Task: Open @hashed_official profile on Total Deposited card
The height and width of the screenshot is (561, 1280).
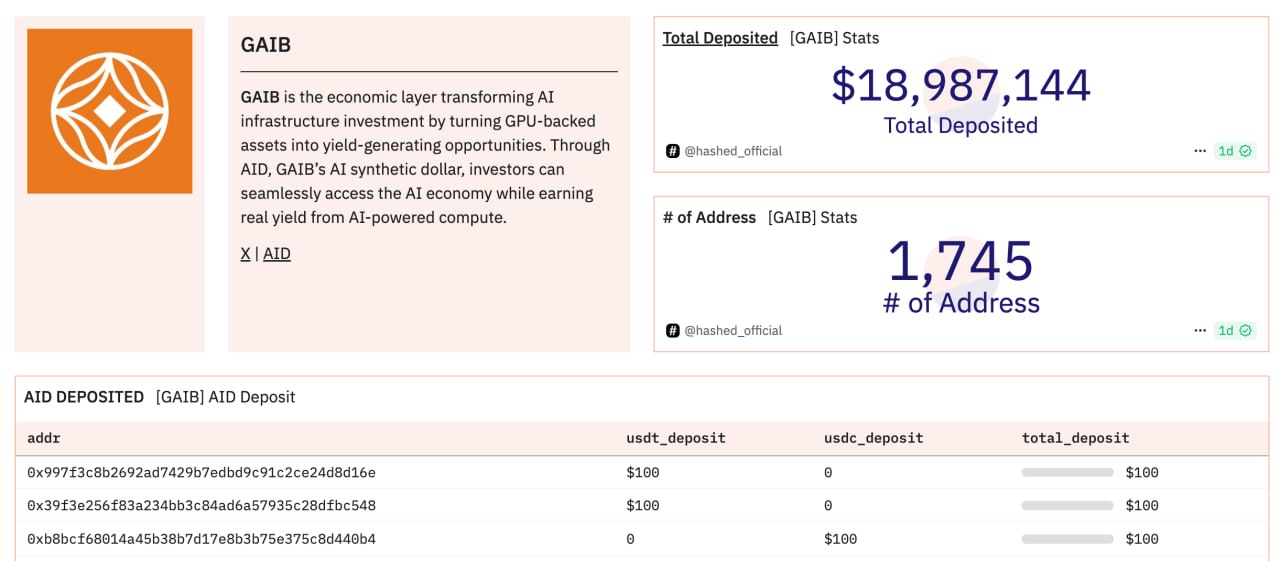Action: coord(733,151)
